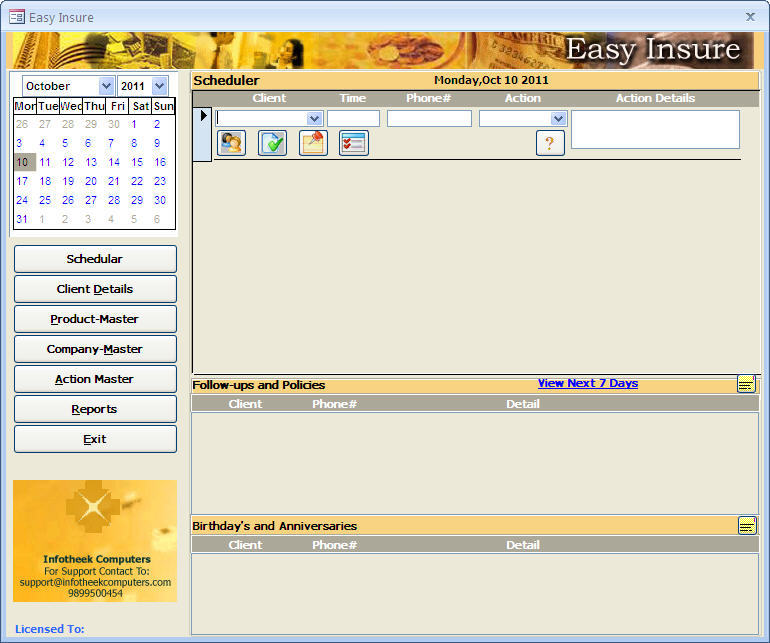Open Action Master

[95, 379]
